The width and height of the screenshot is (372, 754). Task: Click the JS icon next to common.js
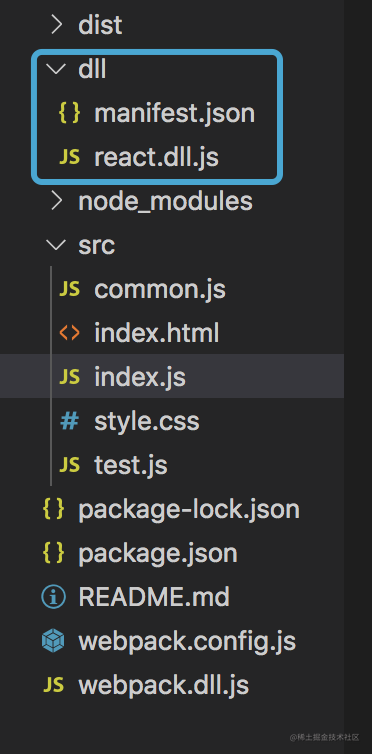point(69,289)
